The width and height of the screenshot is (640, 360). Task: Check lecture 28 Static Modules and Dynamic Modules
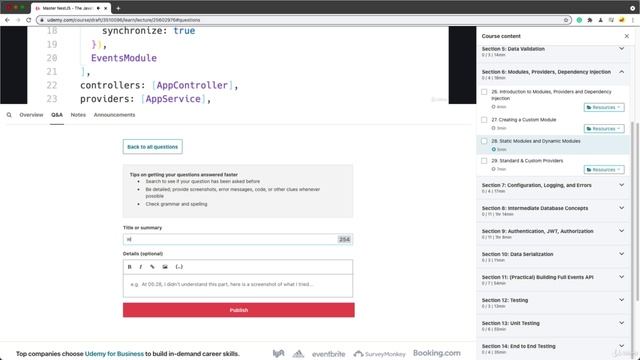484,141
